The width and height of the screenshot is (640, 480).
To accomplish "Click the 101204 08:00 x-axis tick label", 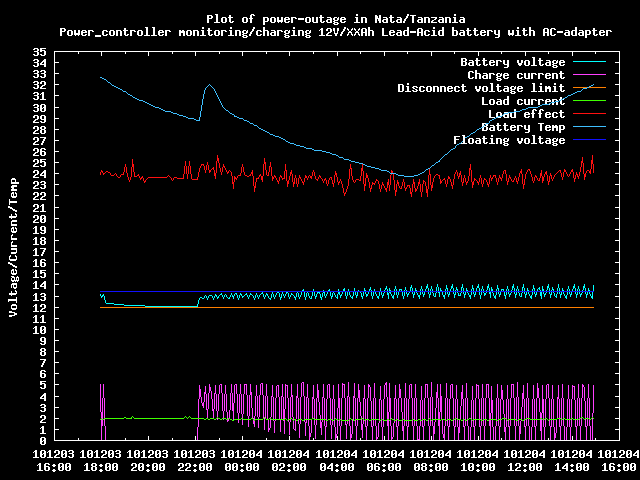I will point(431,459).
